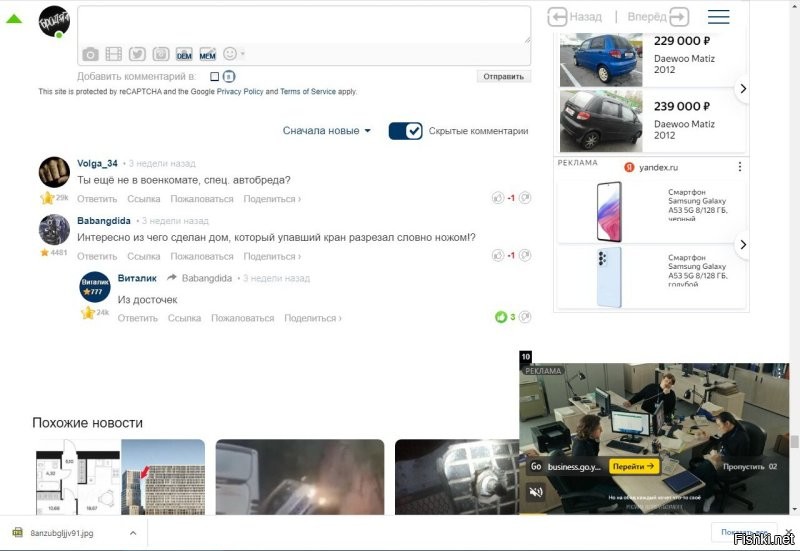Open downloaded file 8anzubgljjv91.jpg
The image size is (800, 551).
[62, 533]
